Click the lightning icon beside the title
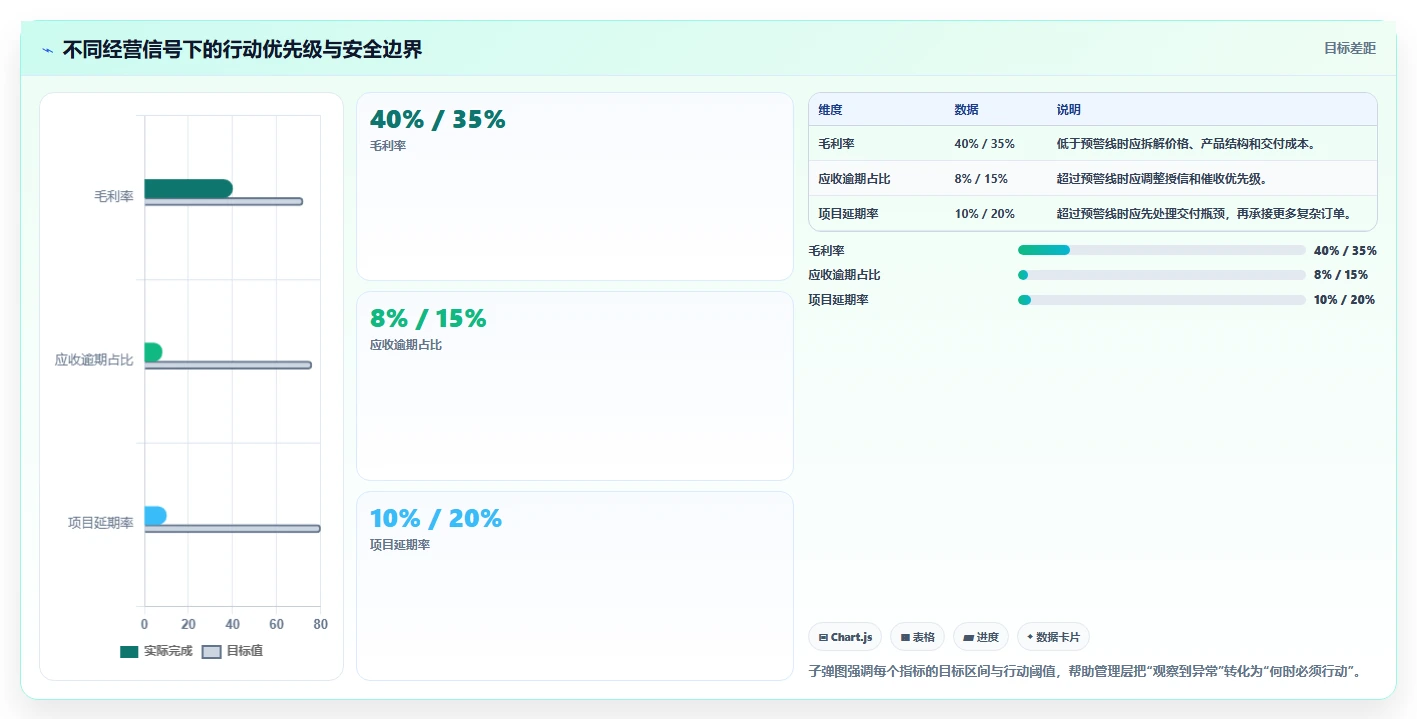This screenshot has width=1417, height=719. tap(47, 50)
